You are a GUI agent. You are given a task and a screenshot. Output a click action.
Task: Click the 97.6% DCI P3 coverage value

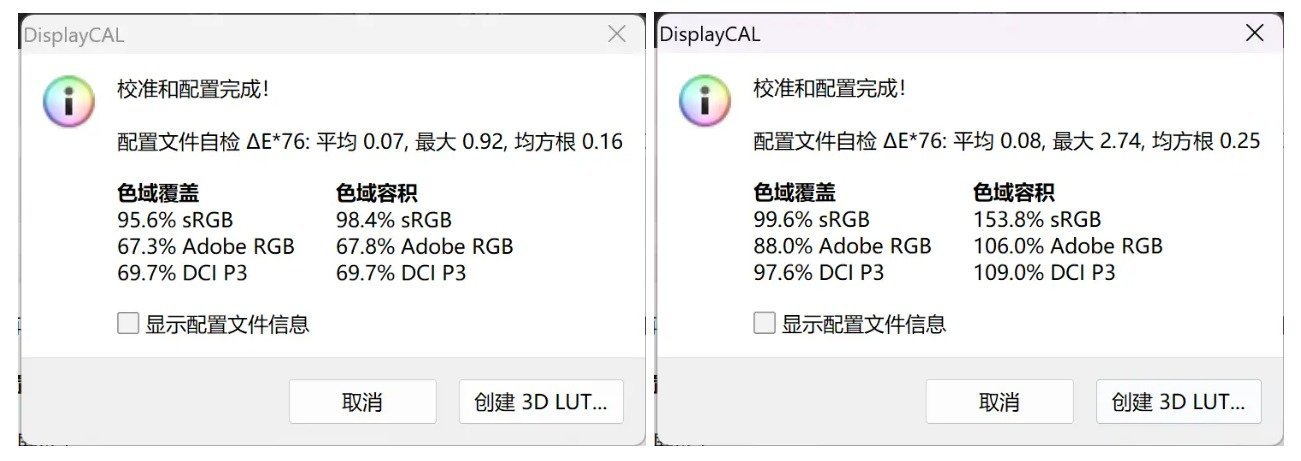point(818,273)
